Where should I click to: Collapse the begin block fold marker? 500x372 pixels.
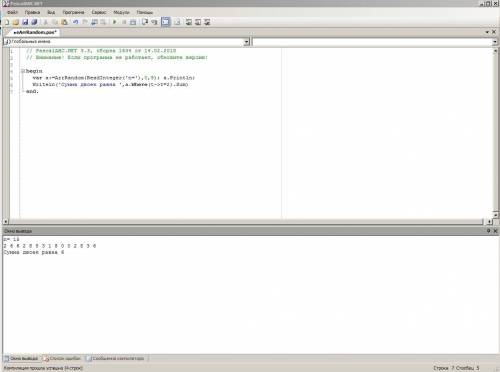tap(23, 71)
